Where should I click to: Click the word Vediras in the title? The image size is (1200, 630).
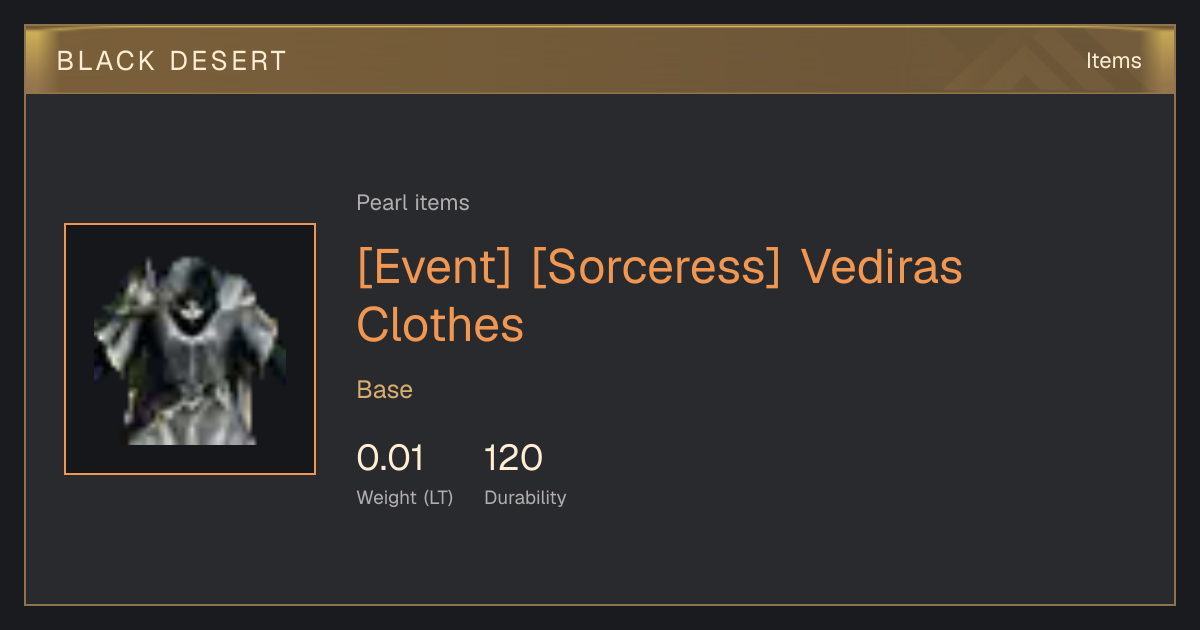(882, 267)
